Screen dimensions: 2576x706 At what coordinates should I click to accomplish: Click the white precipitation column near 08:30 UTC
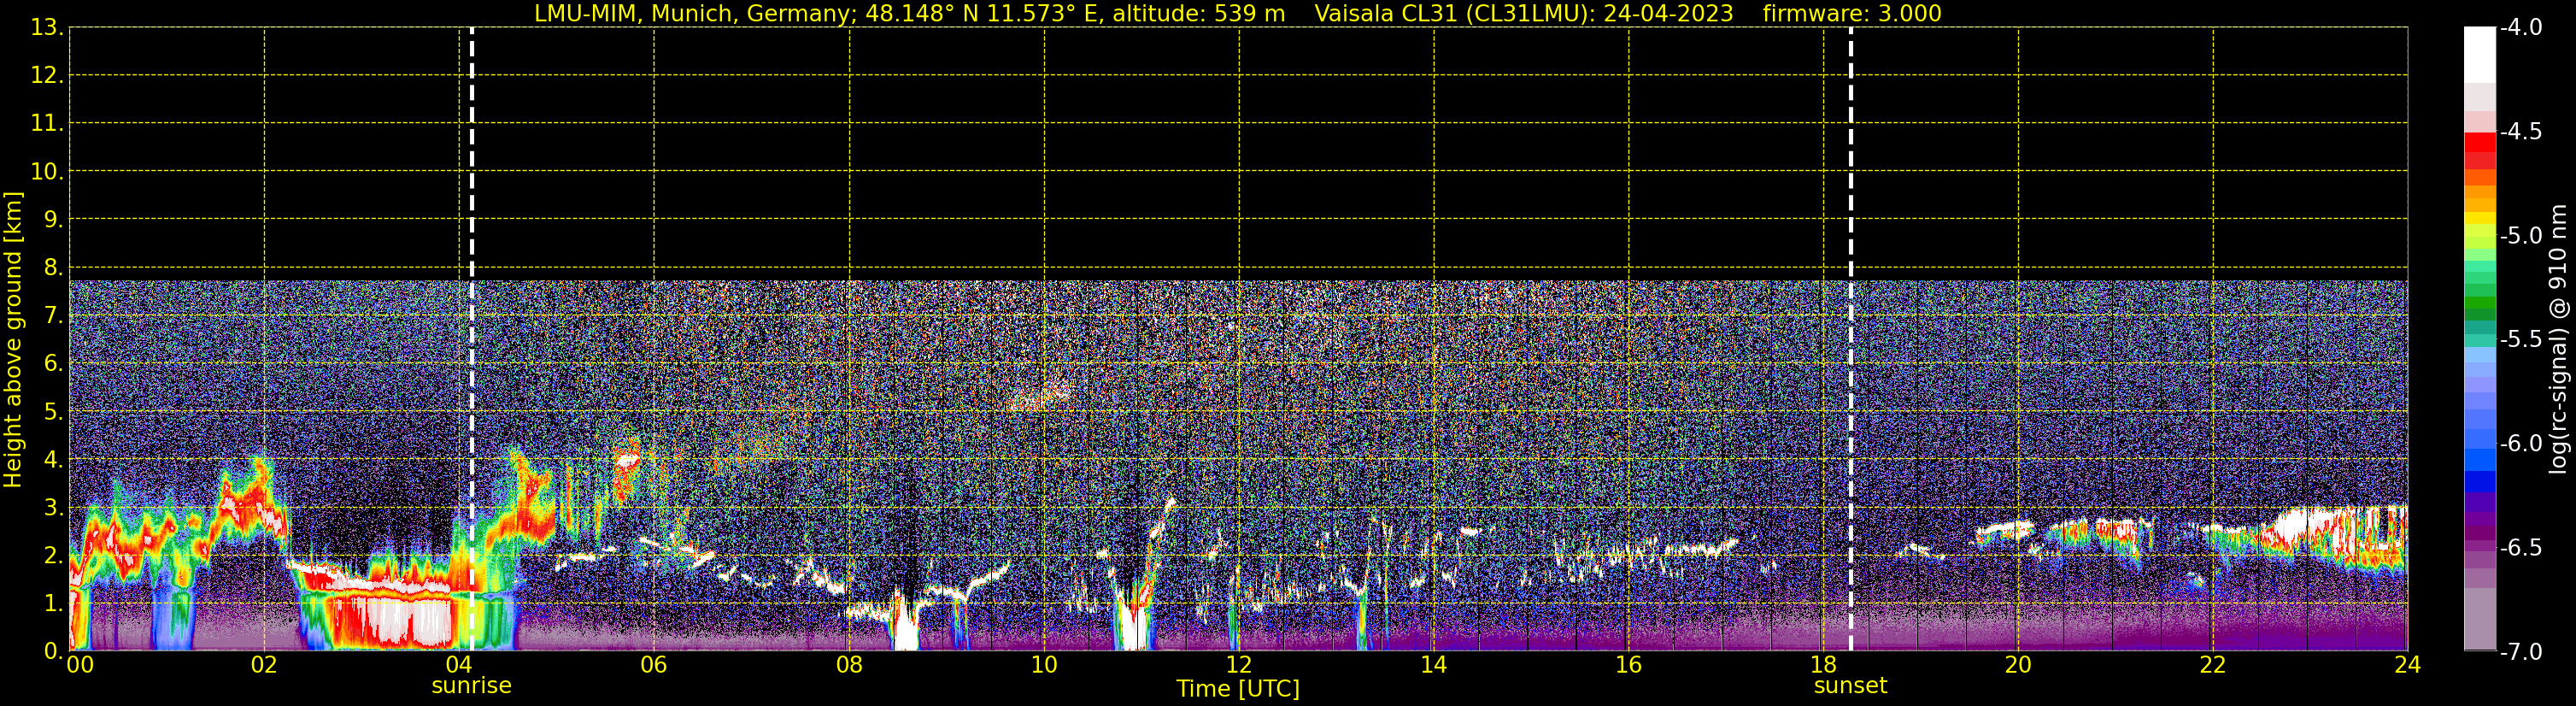pos(906,625)
